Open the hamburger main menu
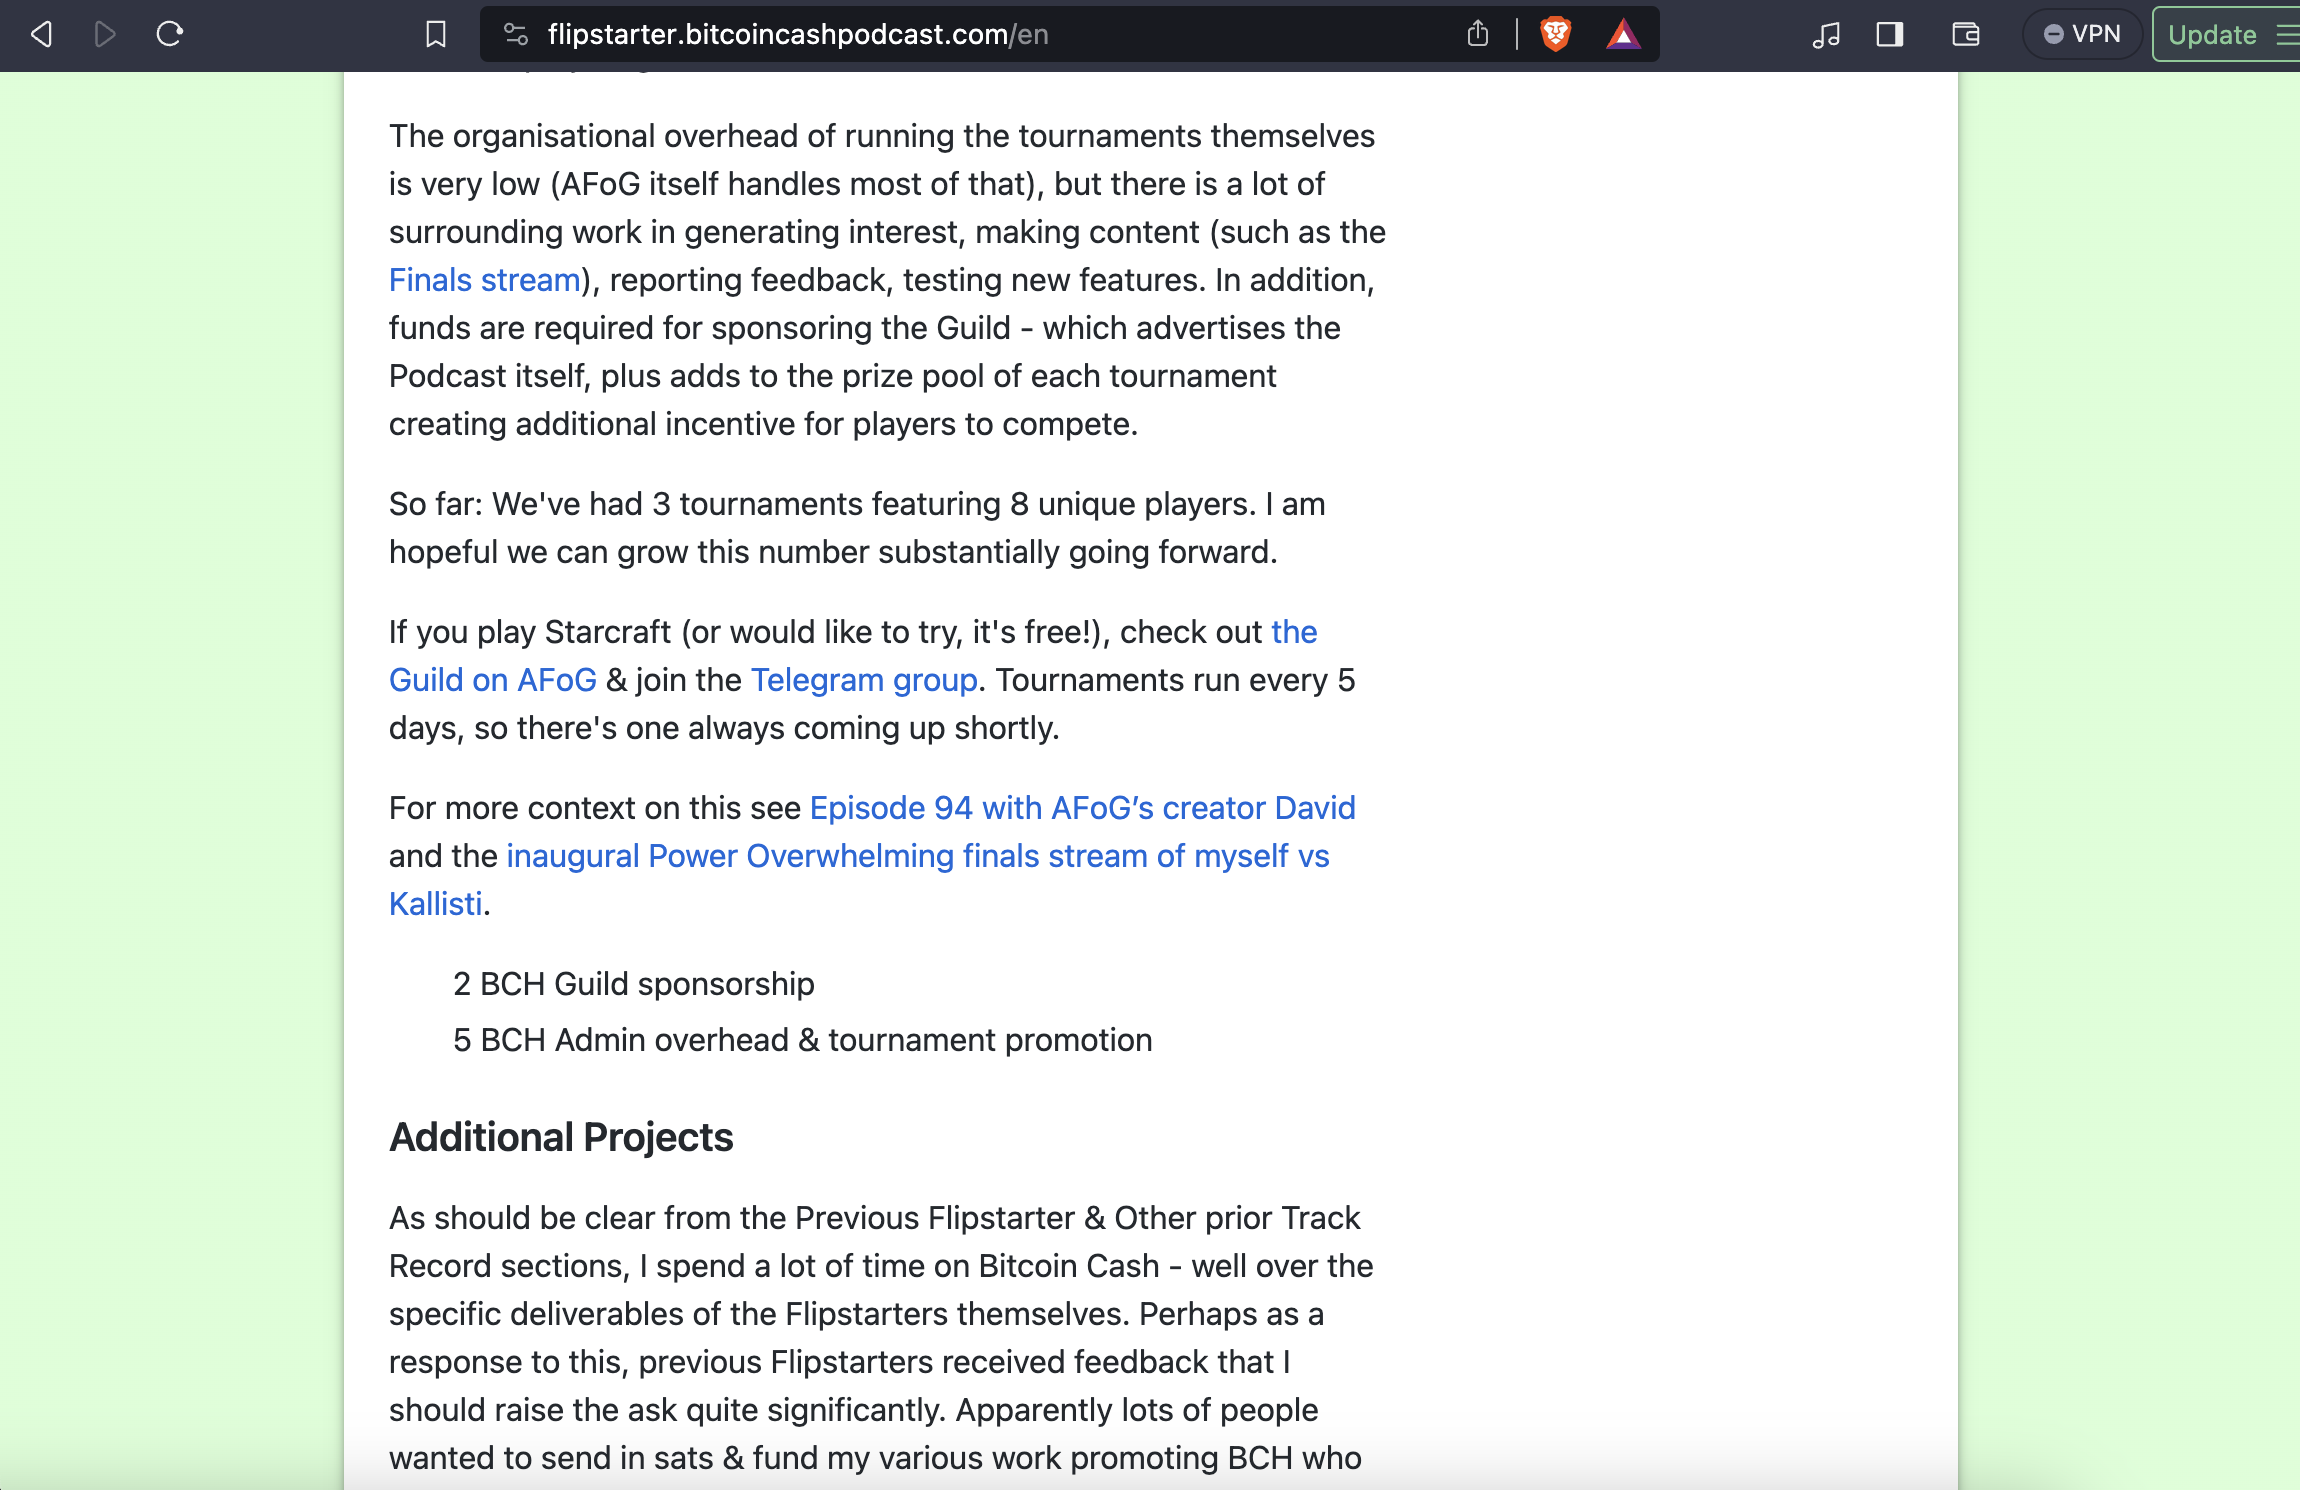 (2287, 35)
